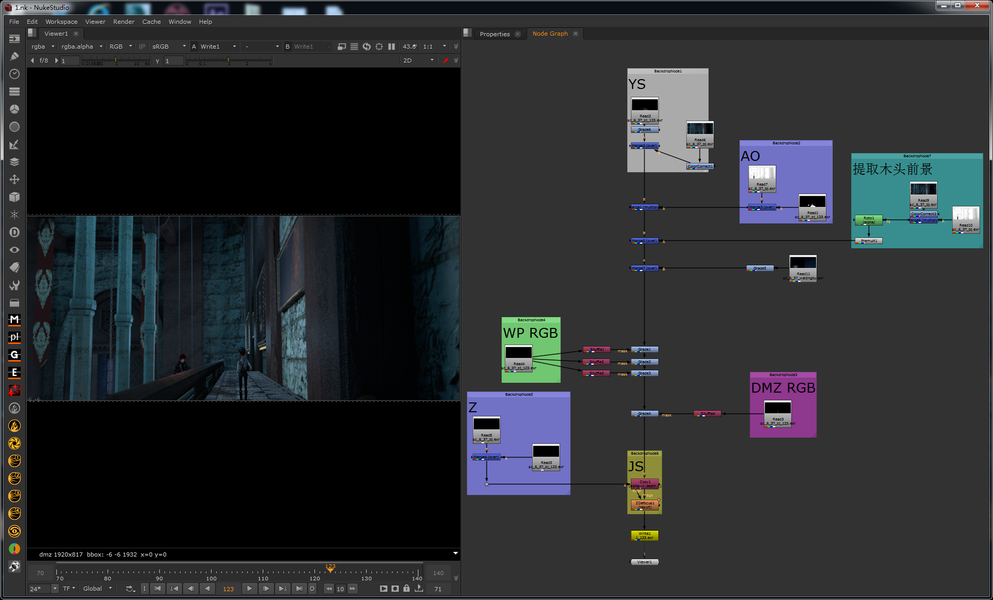Open the E plugin toolbar icon
Viewport: 993px width, 600px height.
tap(14, 373)
